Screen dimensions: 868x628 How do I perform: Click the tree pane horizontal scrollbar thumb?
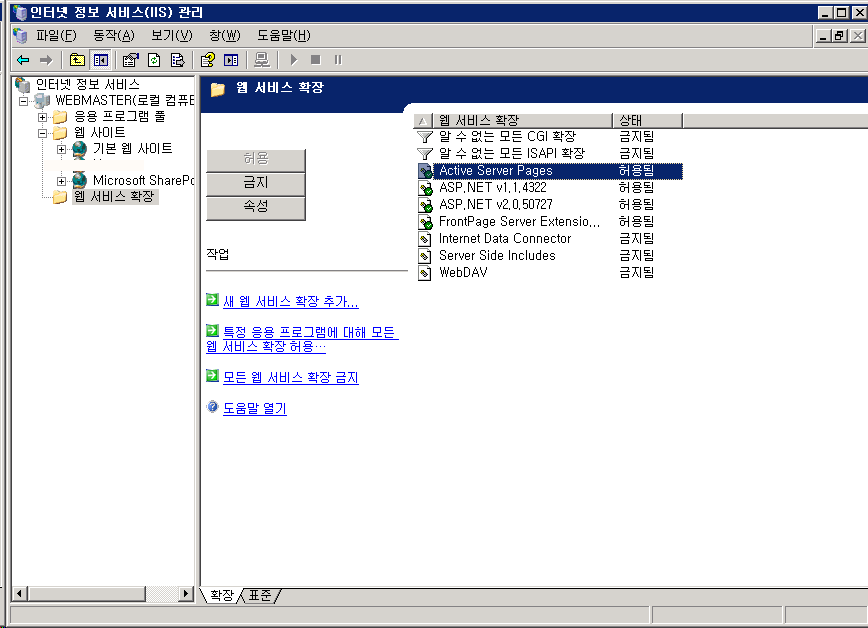[x=86, y=594]
